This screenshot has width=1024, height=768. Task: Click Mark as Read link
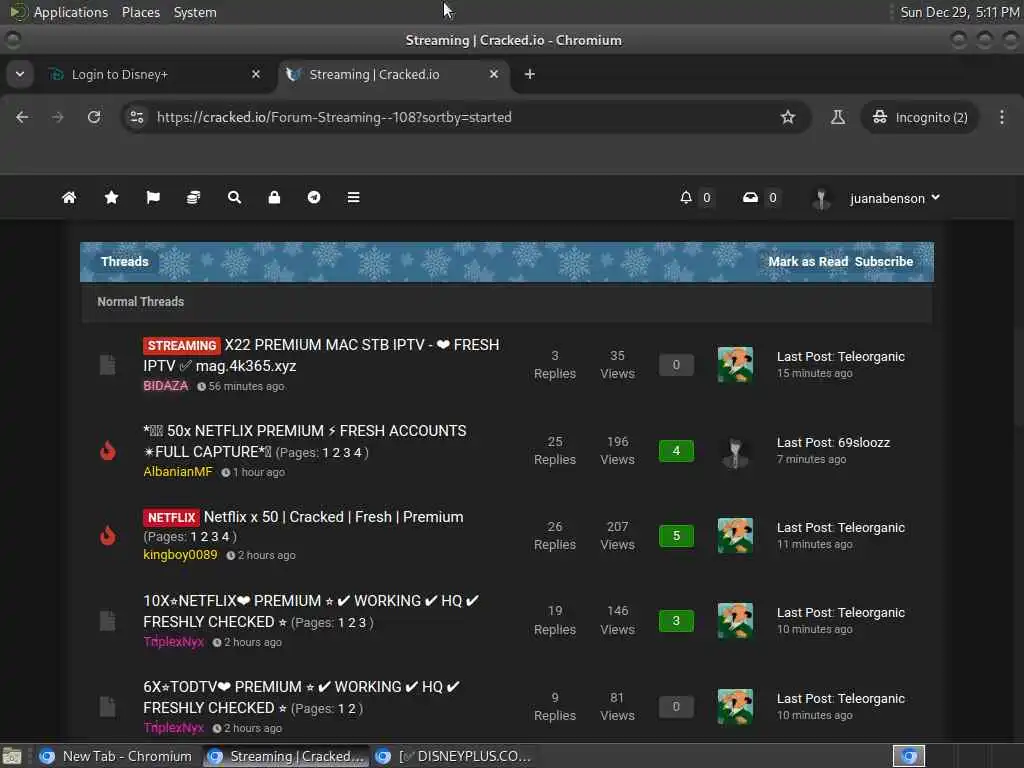808,261
